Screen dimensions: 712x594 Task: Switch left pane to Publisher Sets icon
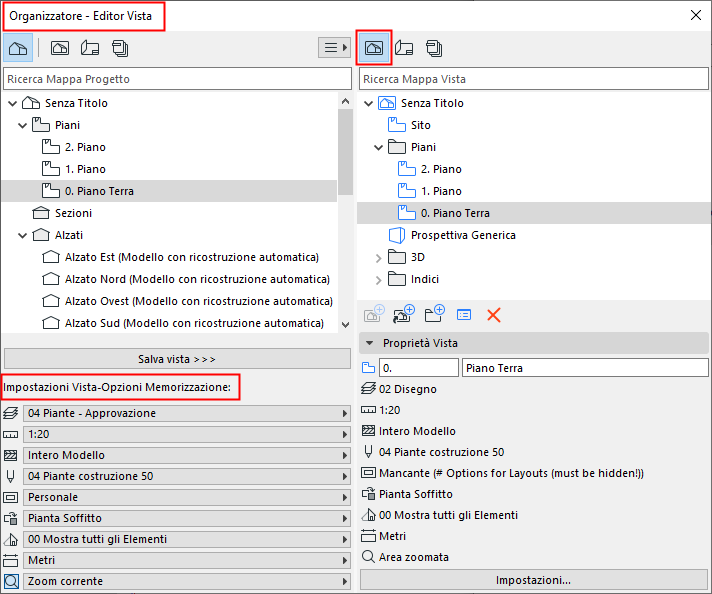click(120, 48)
